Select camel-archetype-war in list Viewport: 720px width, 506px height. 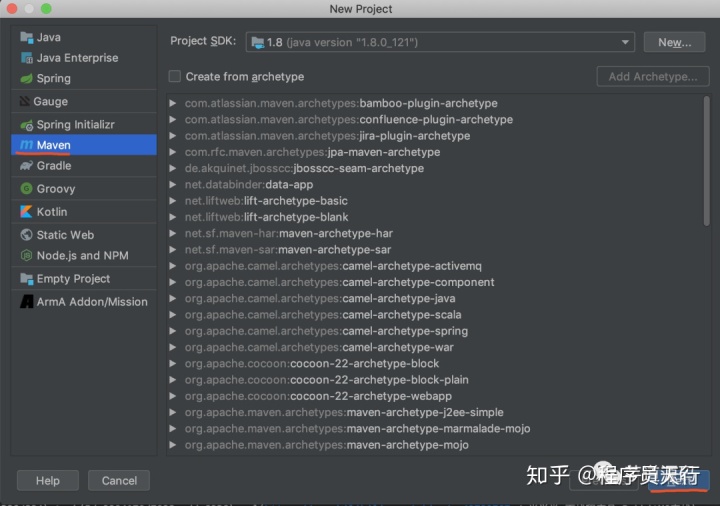[319, 348]
